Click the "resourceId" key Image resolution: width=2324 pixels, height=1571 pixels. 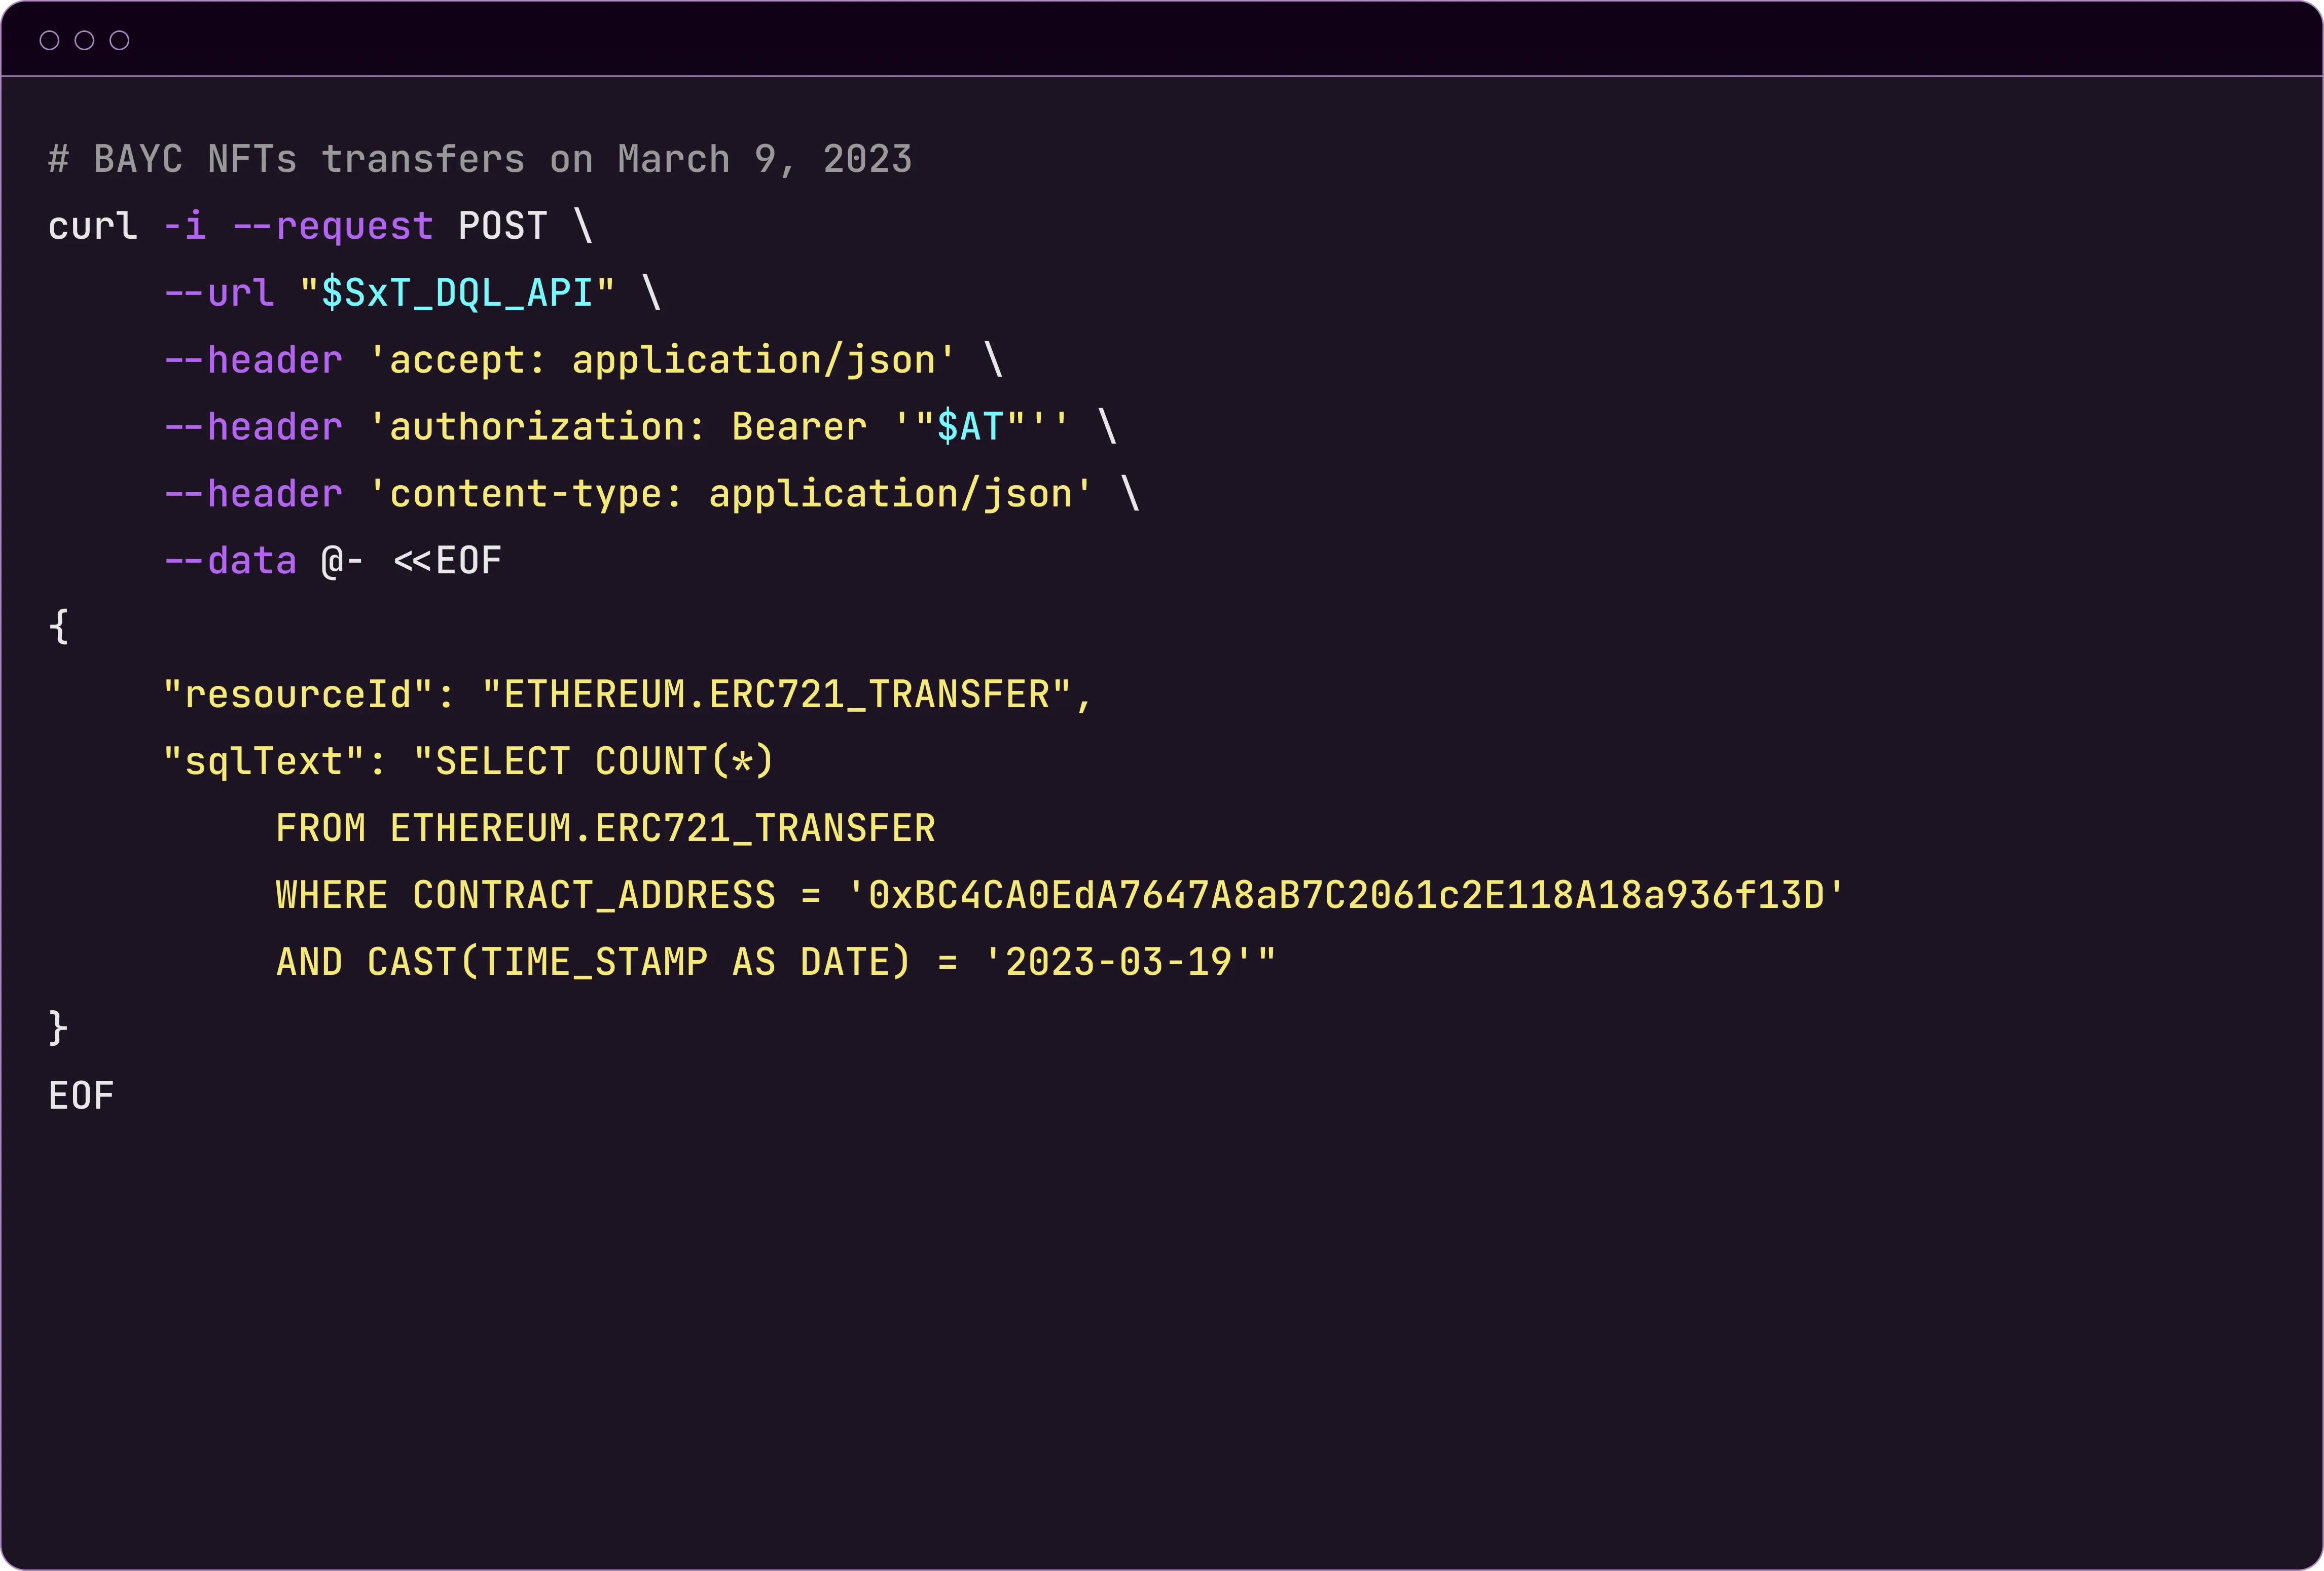[x=297, y=695]
